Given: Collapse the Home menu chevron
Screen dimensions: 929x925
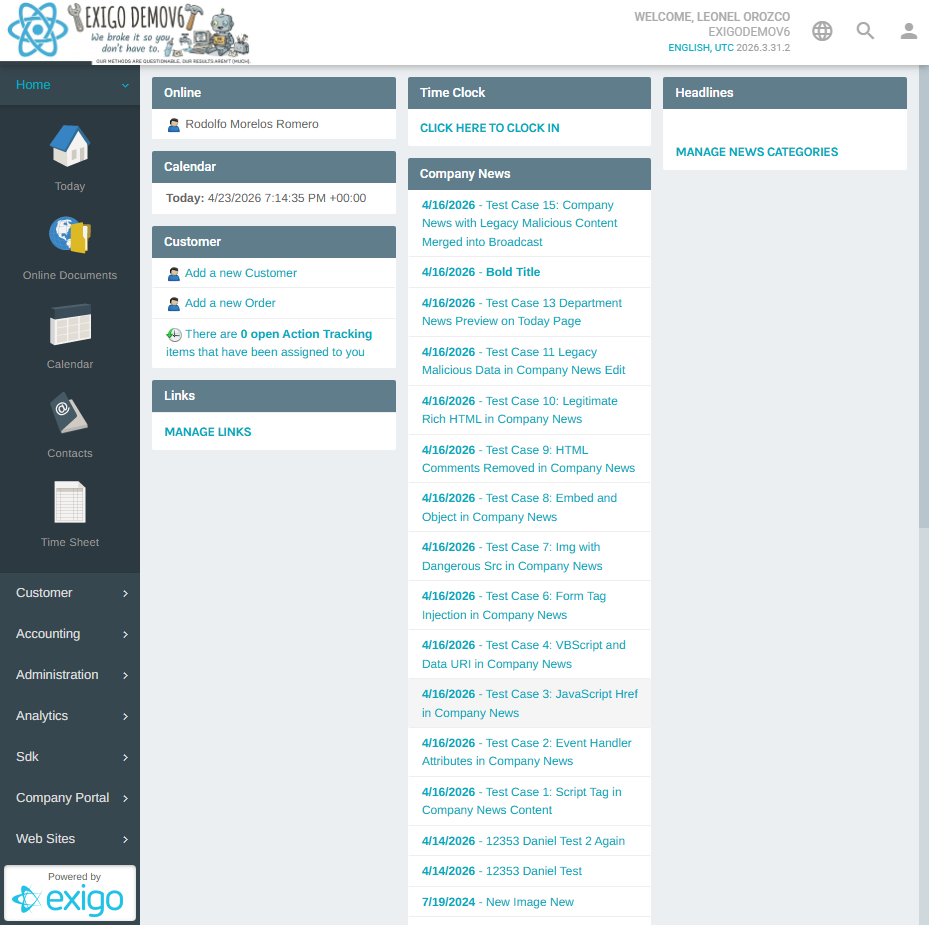Looking at the screenshot, I should click(x=125, y=85).
